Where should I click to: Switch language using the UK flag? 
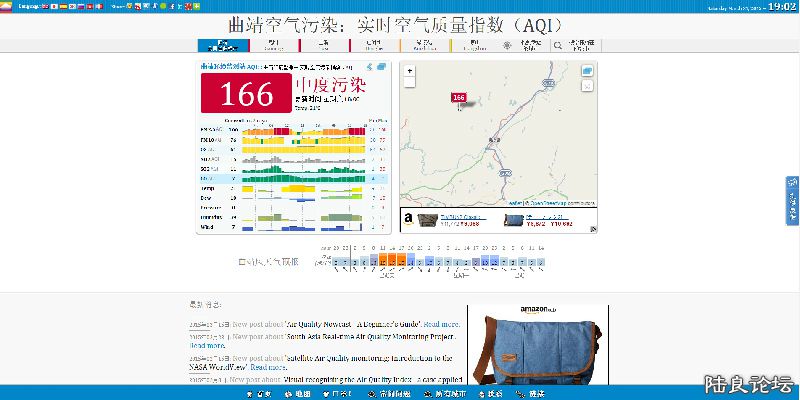(x=45, y=7)
